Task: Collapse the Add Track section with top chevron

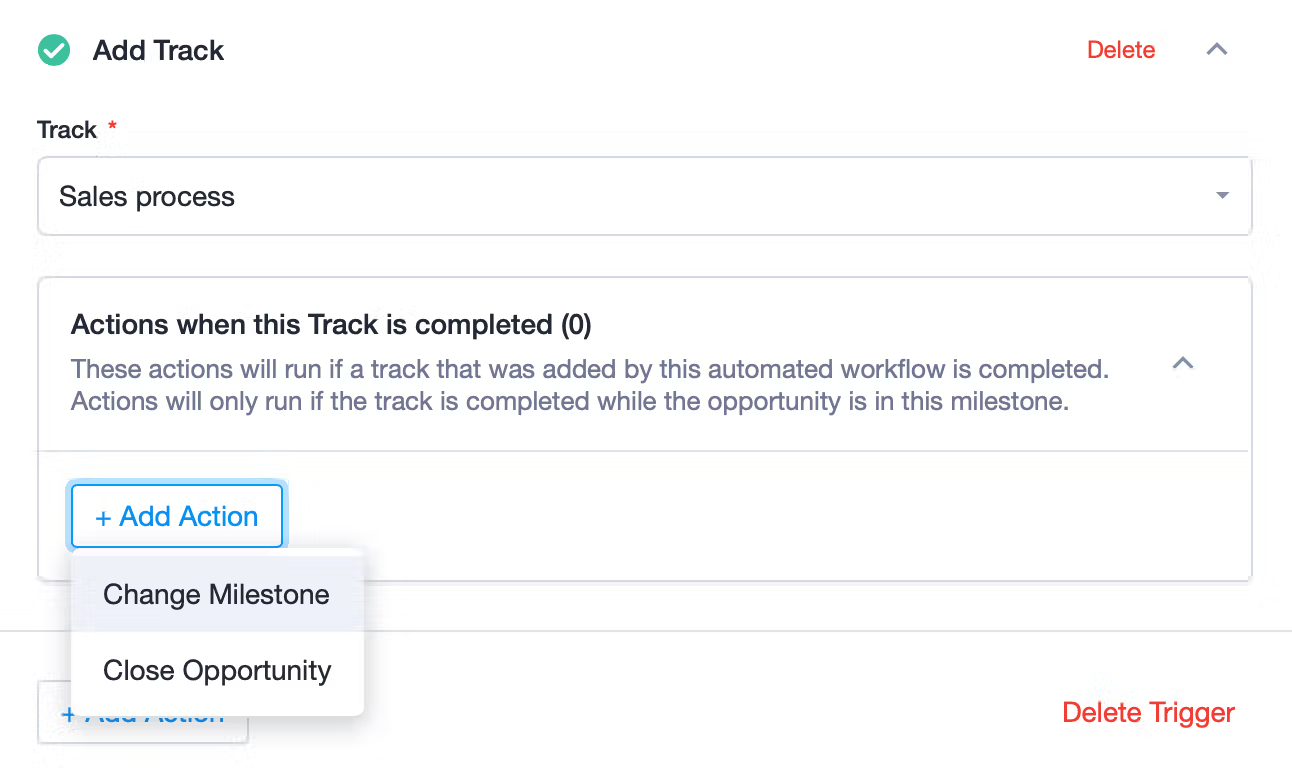Action: pos(1216,49)
